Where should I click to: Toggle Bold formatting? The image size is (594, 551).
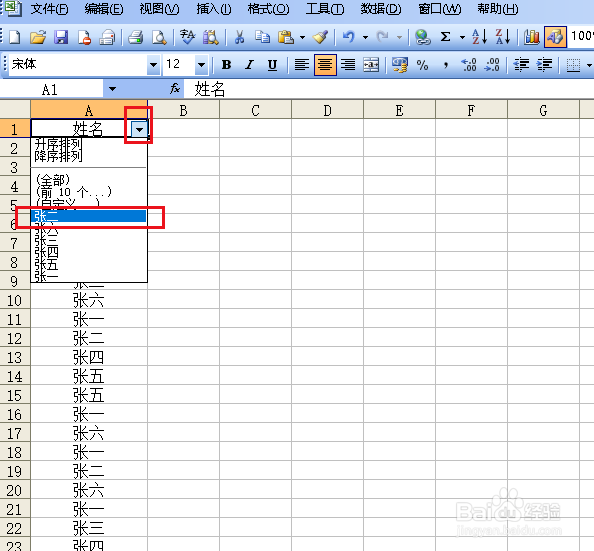pyautogui.click(x=226, y=65)
